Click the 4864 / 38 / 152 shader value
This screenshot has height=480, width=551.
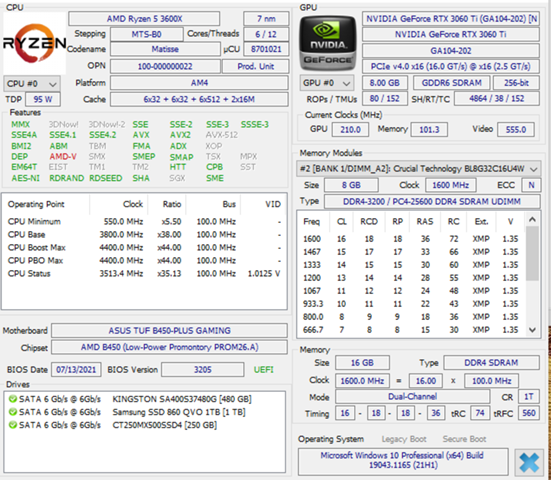coord(497,99)
